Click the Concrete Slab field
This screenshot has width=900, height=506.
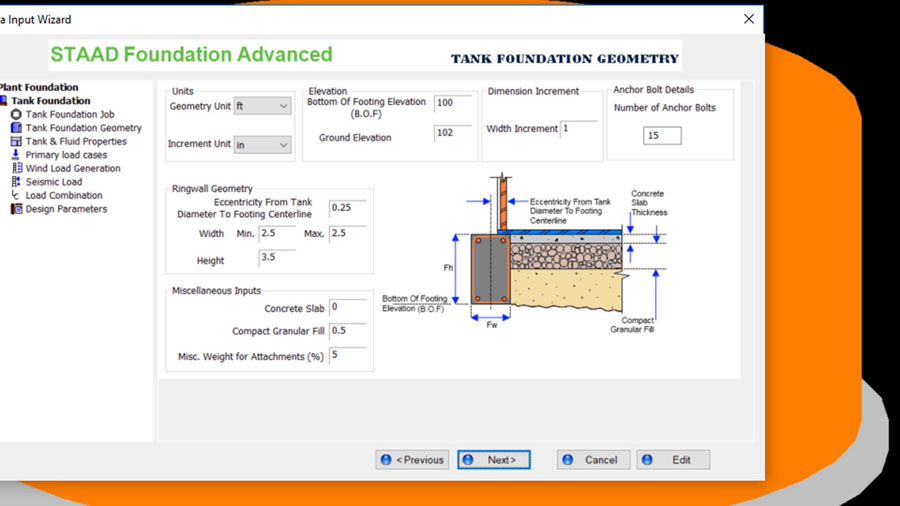[347, 308]
